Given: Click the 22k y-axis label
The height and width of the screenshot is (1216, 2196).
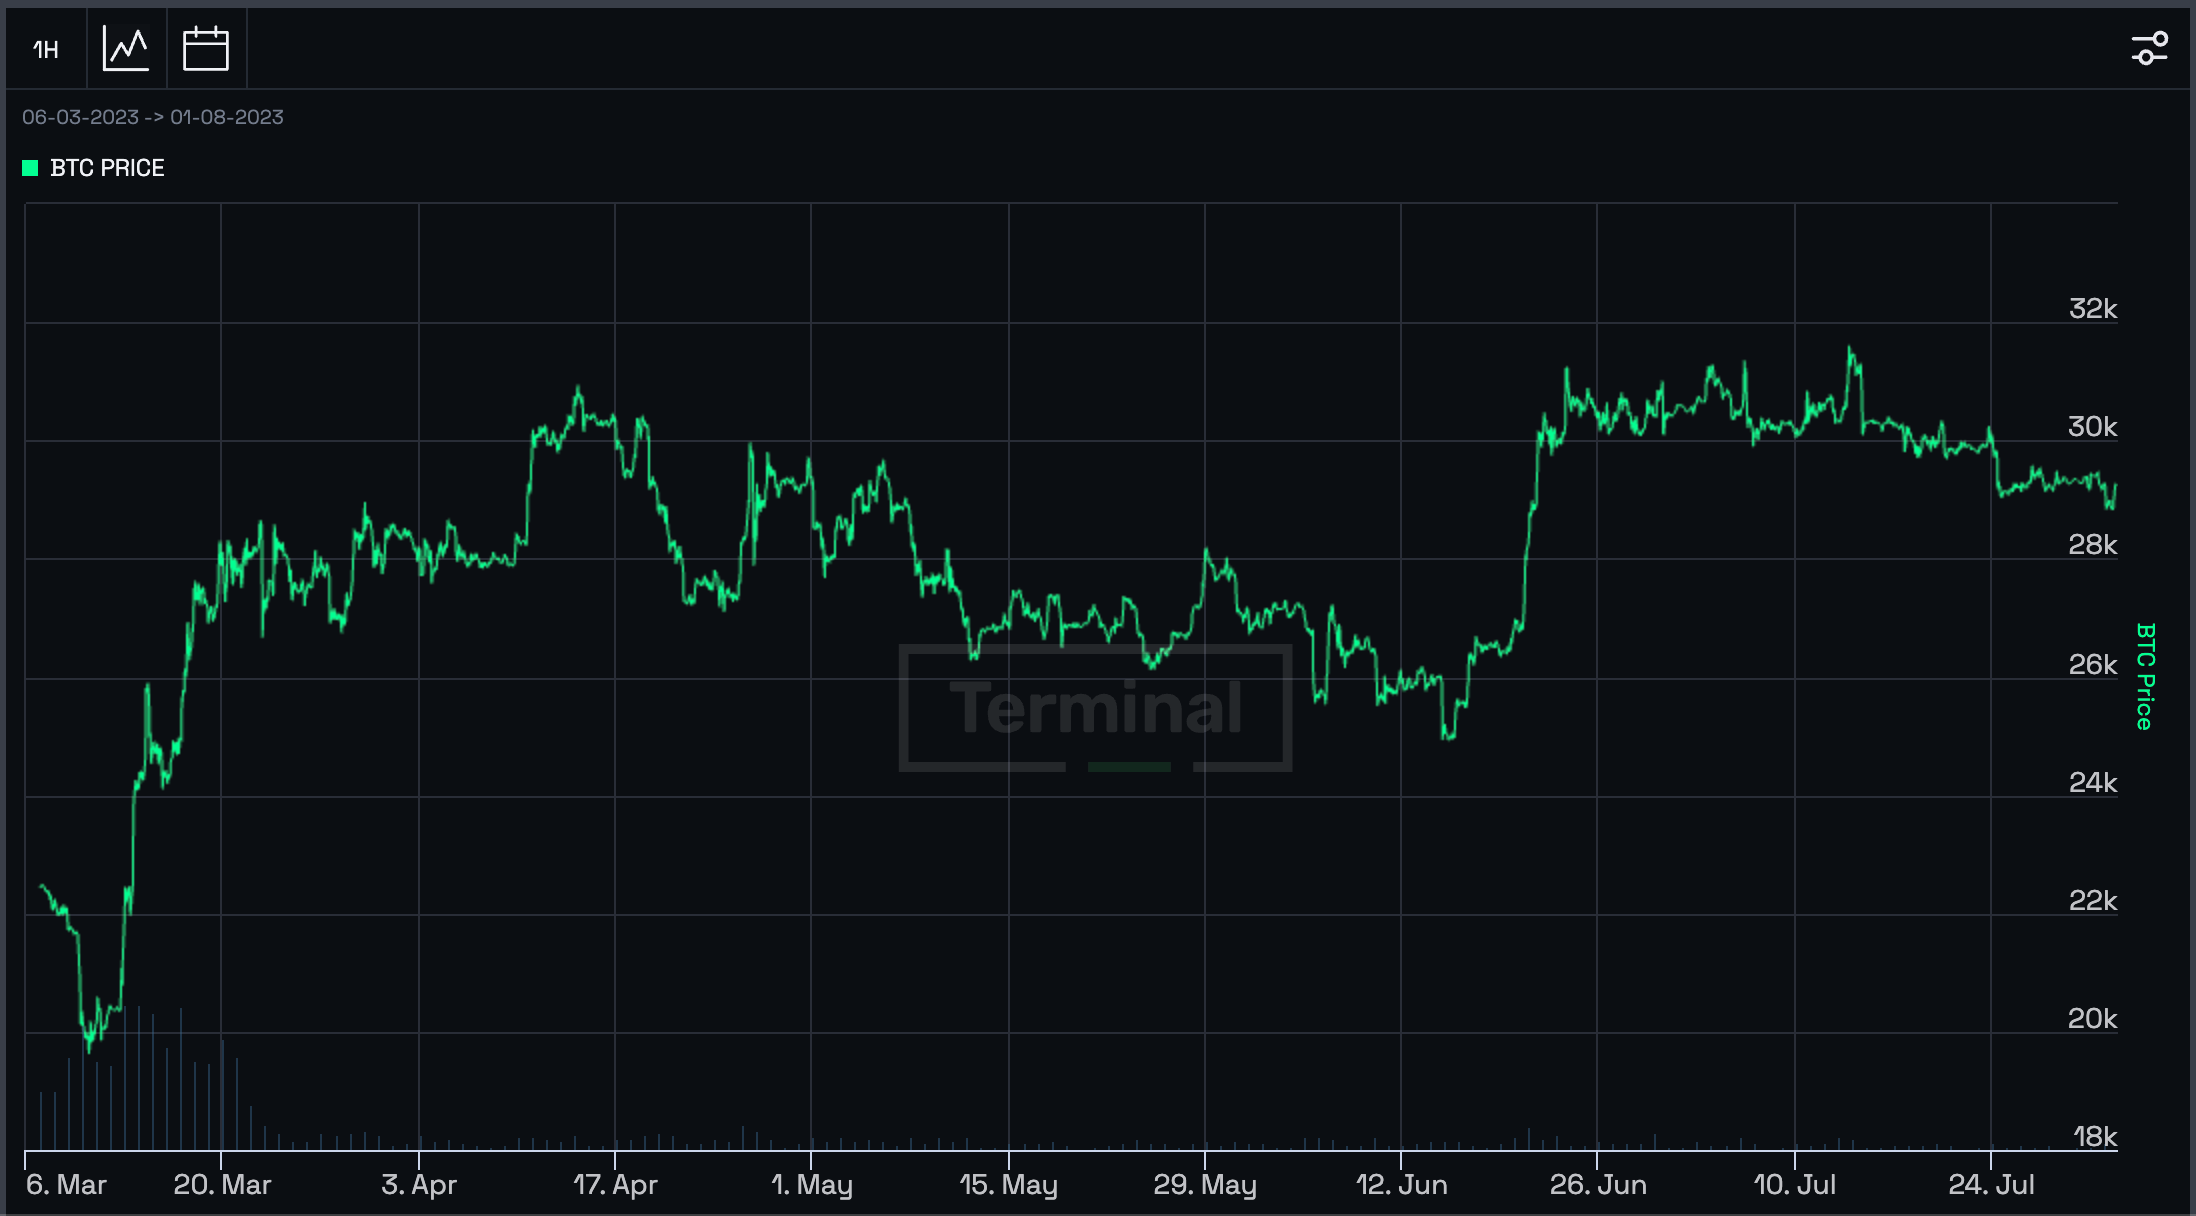Looking at the screenshot, I should point(2092,900).
